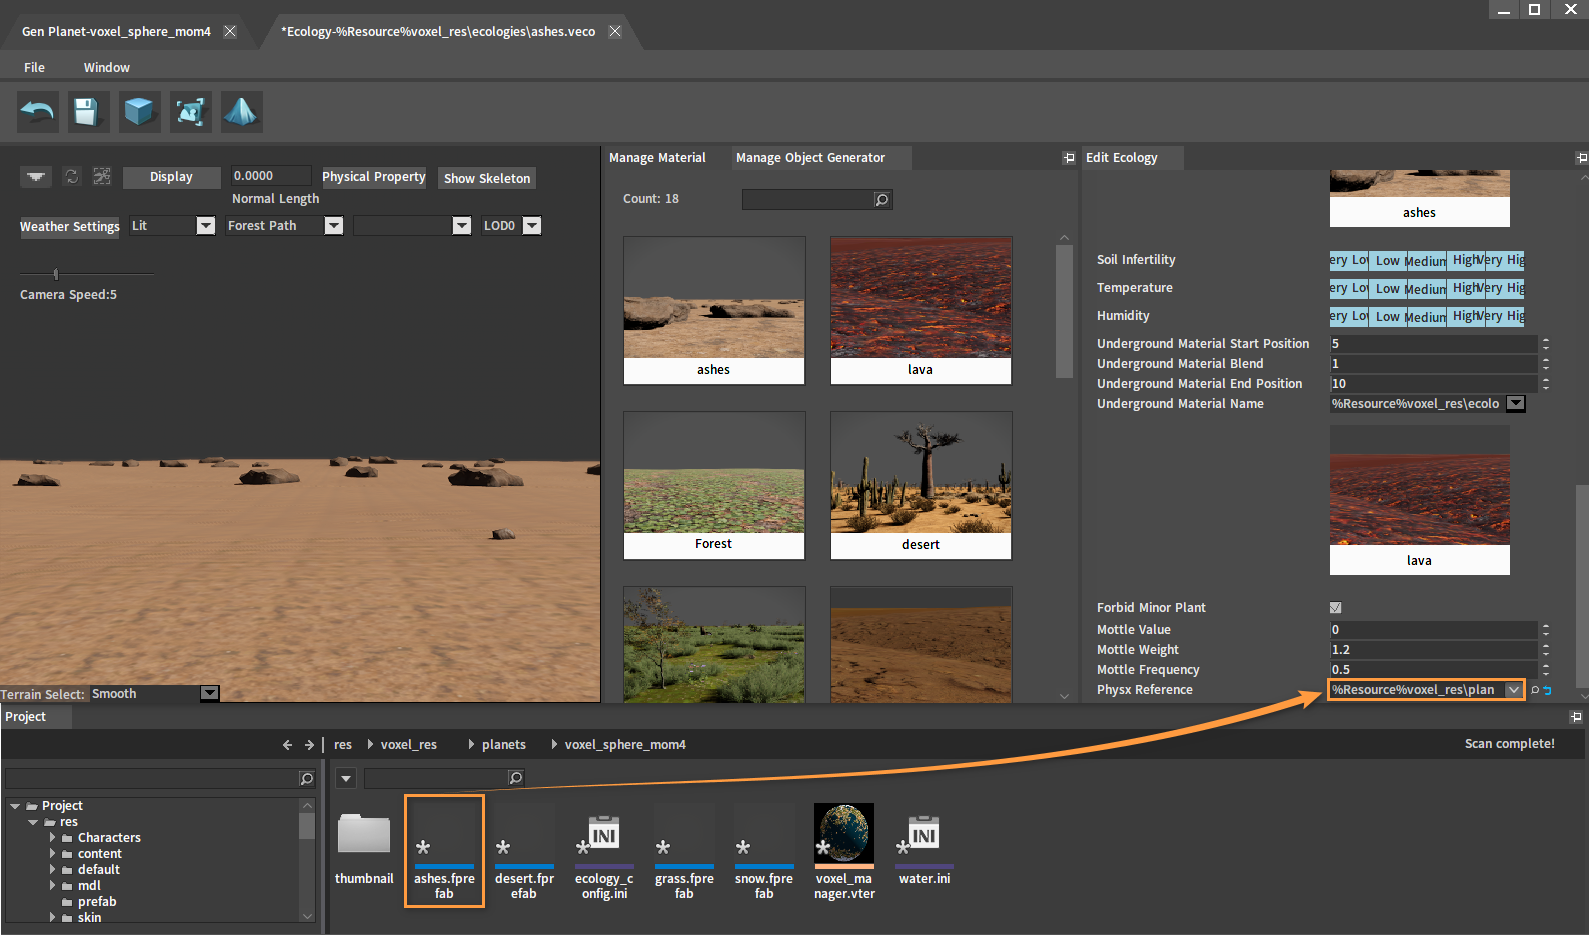Screen dimensions: 1589x935
Task: Toggle Humidity Very High option
Action: coord(1505,316)
